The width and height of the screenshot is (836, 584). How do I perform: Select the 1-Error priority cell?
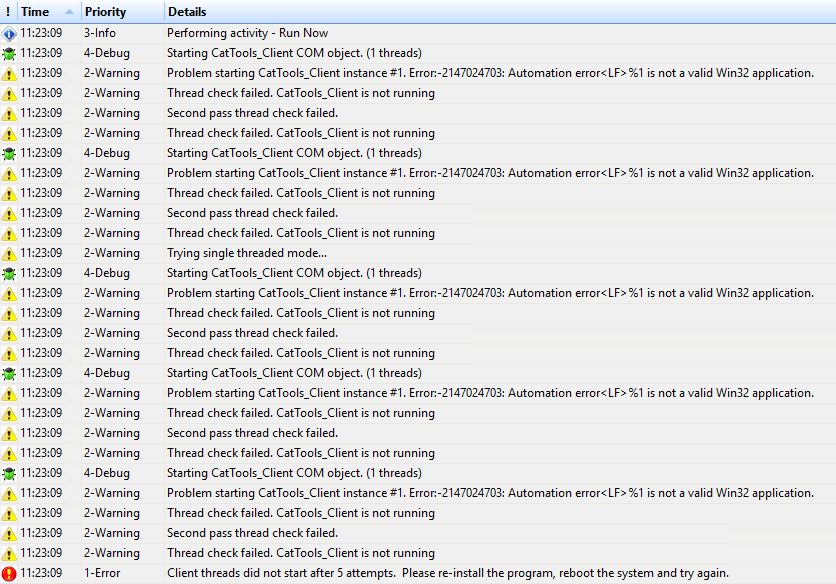102,573
